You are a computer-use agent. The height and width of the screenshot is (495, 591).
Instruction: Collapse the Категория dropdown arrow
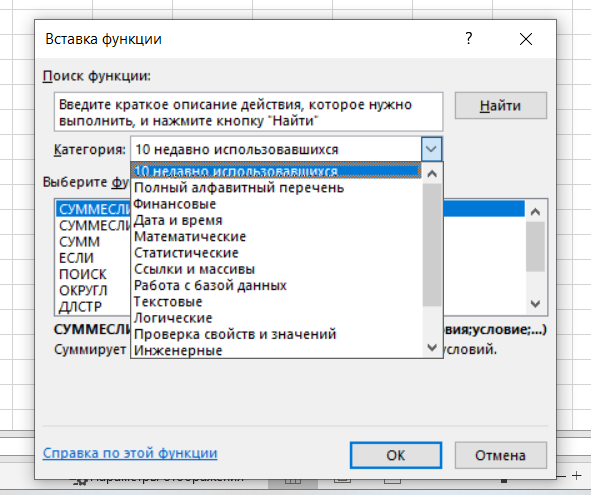coord(431,149)
